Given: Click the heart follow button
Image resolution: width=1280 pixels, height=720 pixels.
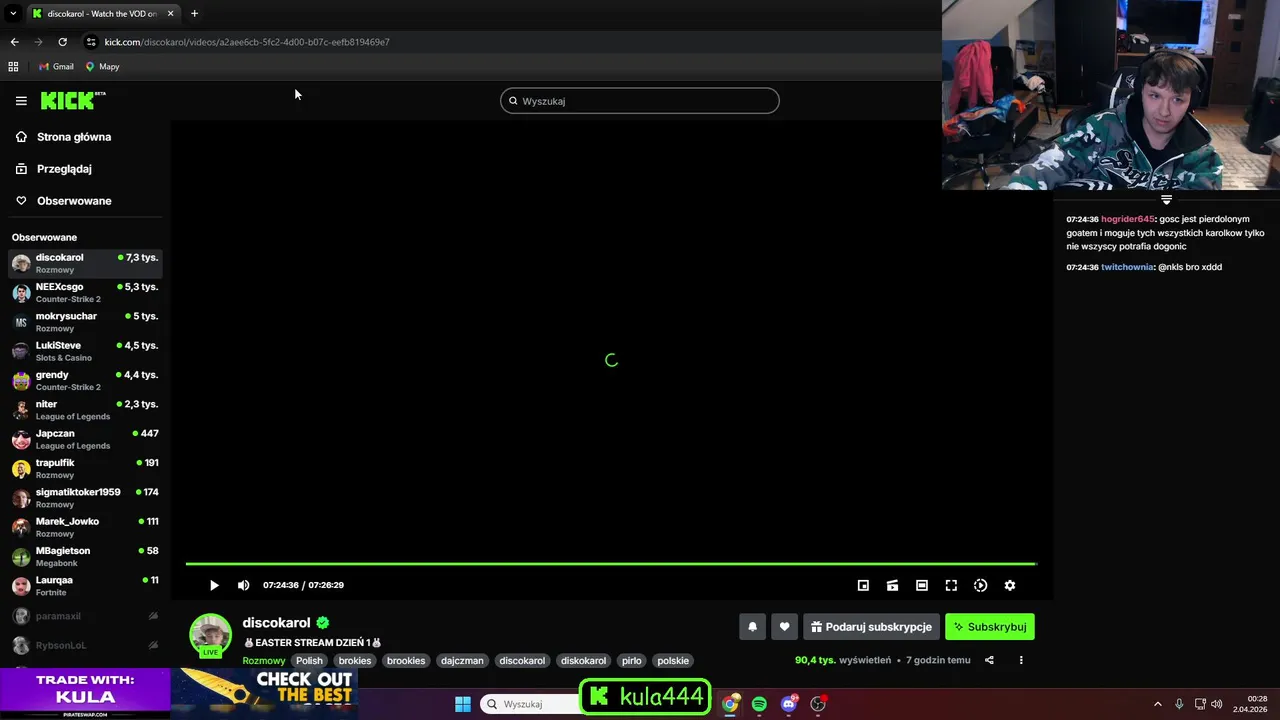Looking at the screenshot, I should pyautogui.click(x=784, y=627).
